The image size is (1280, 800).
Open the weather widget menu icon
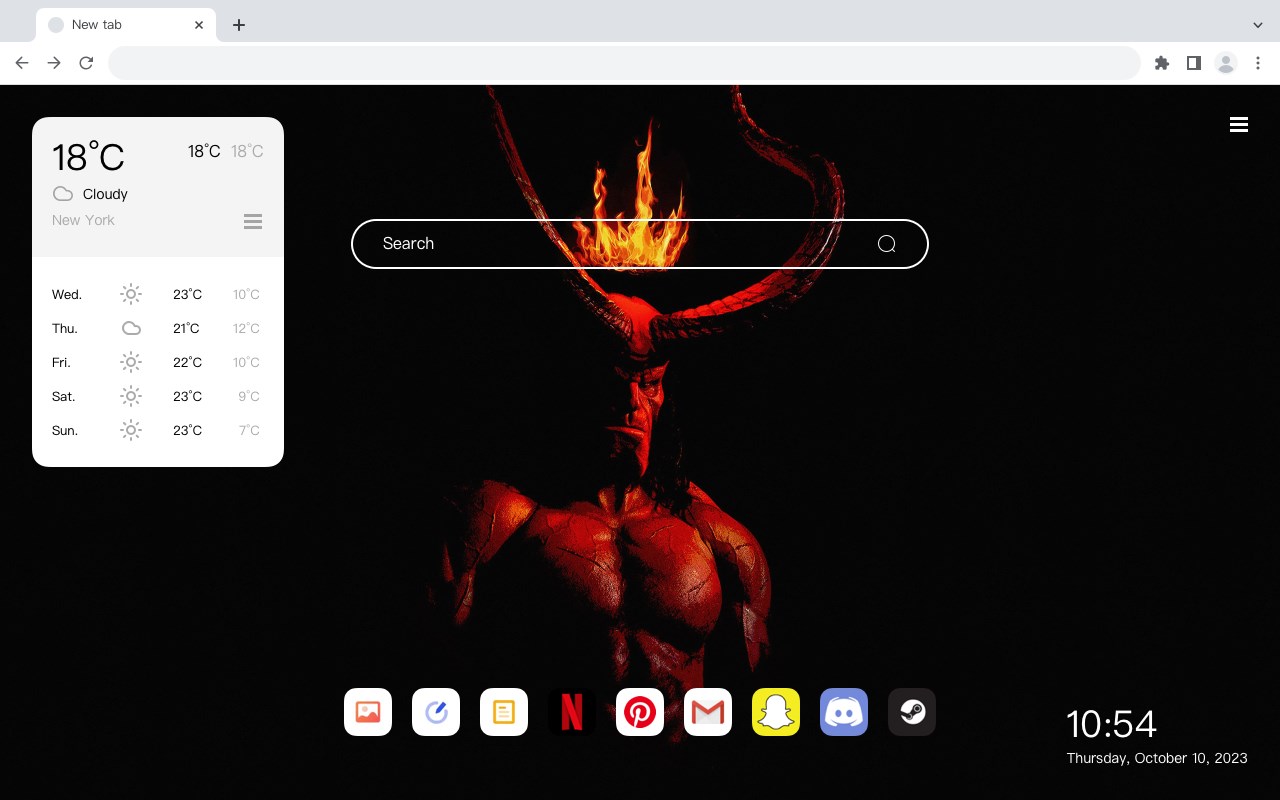253,221
